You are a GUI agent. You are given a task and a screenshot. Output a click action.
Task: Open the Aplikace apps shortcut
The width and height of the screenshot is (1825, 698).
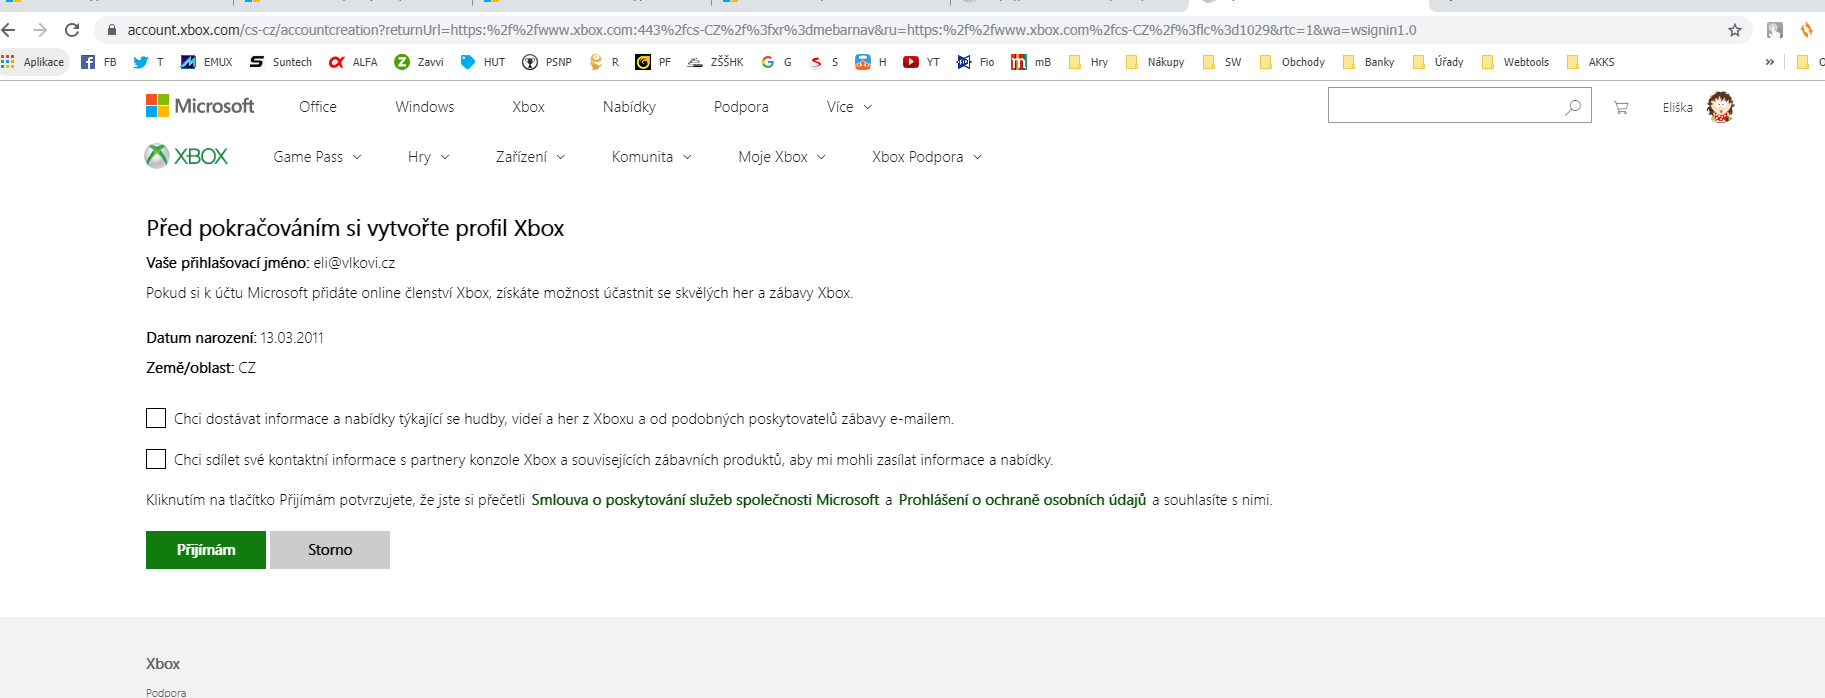pyautogui.click(x=34, y=62)
